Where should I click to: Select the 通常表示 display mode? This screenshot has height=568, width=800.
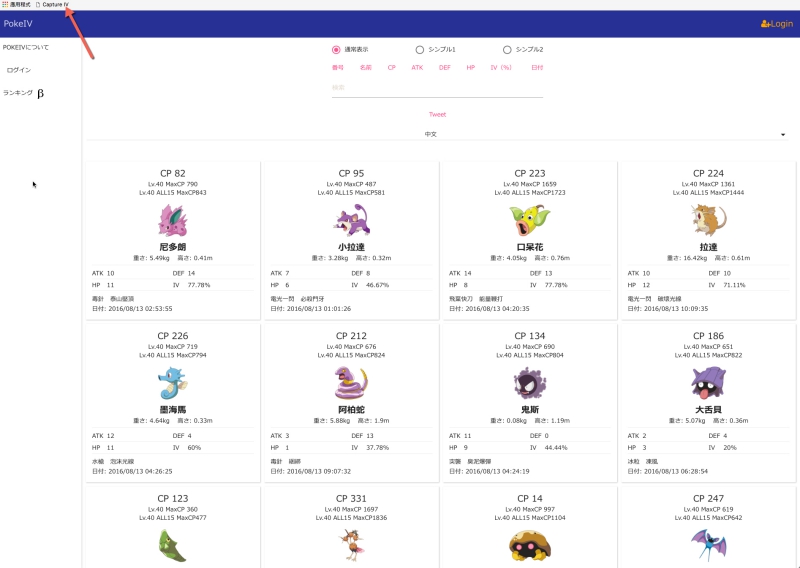point(350,50)
